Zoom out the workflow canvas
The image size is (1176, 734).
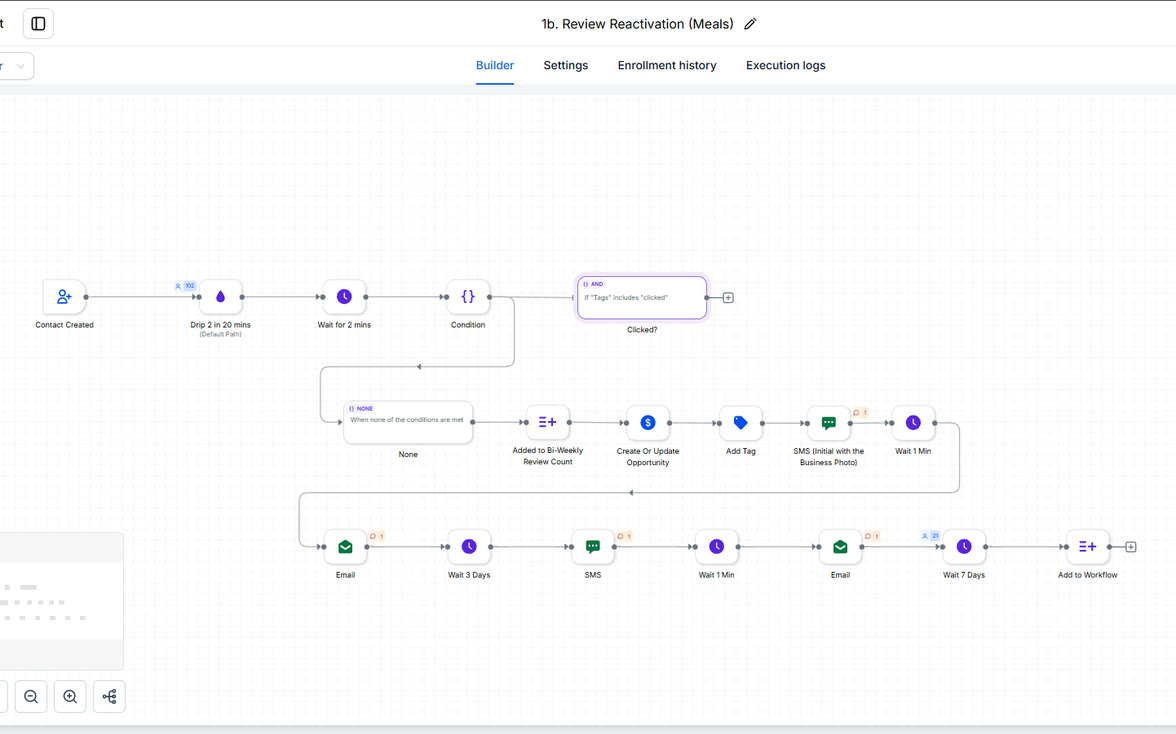click(31, 697)
